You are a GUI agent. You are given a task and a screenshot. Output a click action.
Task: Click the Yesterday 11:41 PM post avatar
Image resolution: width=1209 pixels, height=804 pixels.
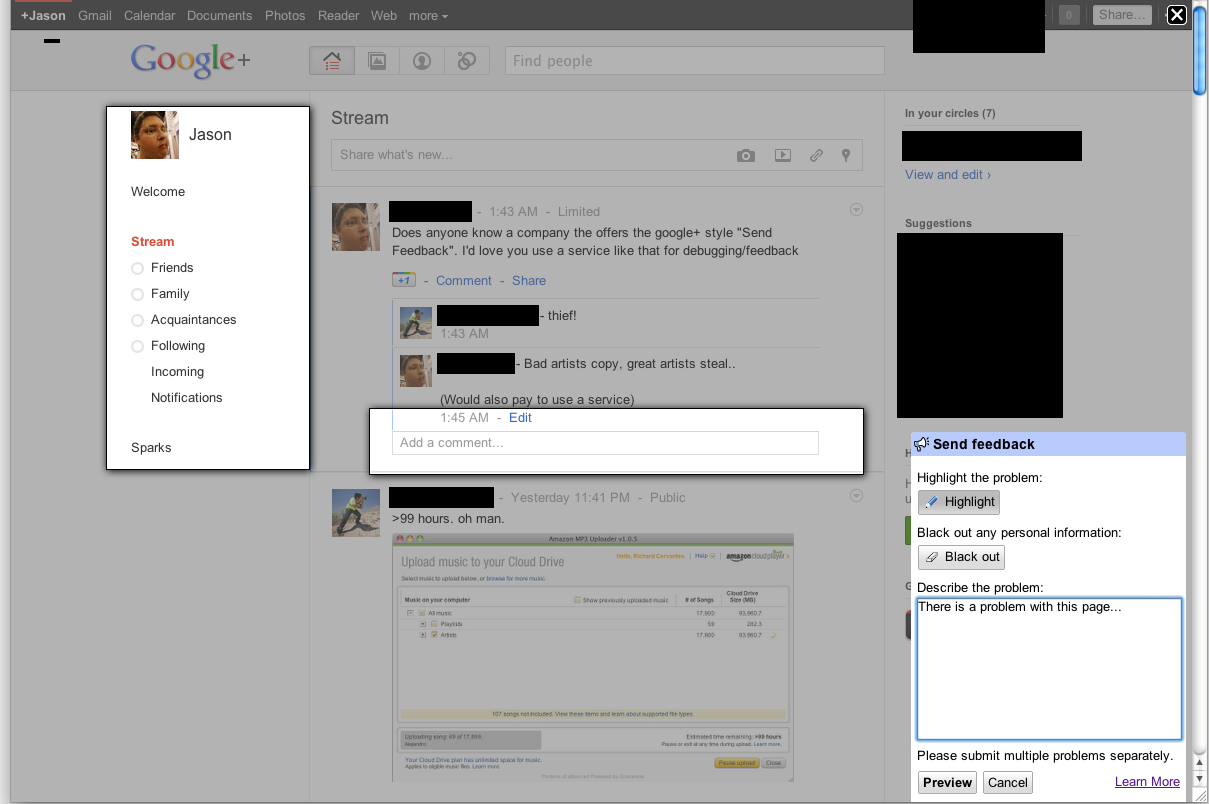click(356, 513)
